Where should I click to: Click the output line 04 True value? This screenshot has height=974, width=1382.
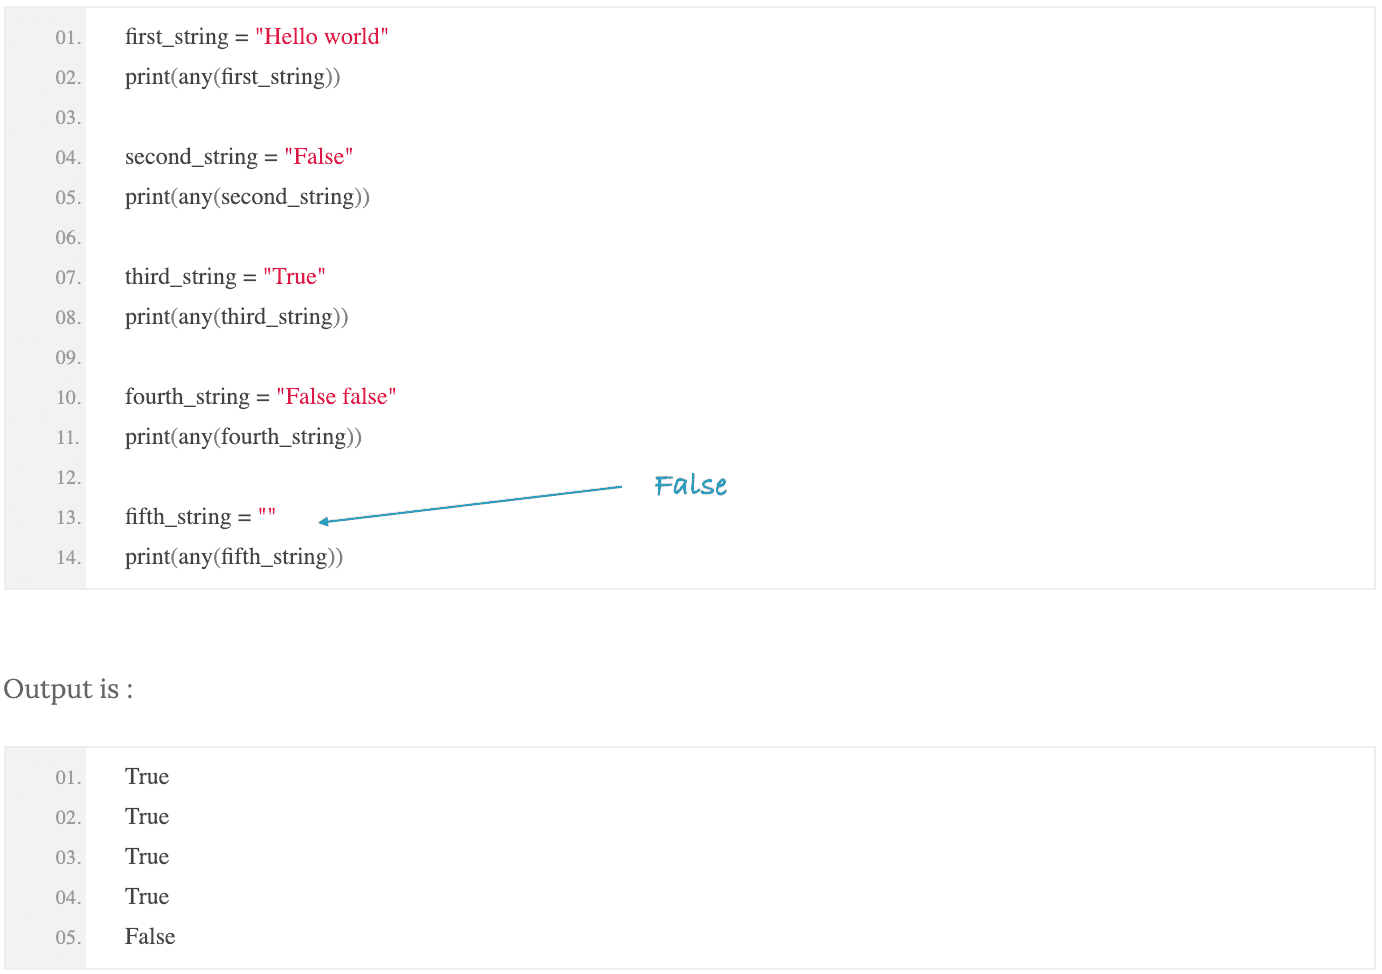tap(147, 897)
